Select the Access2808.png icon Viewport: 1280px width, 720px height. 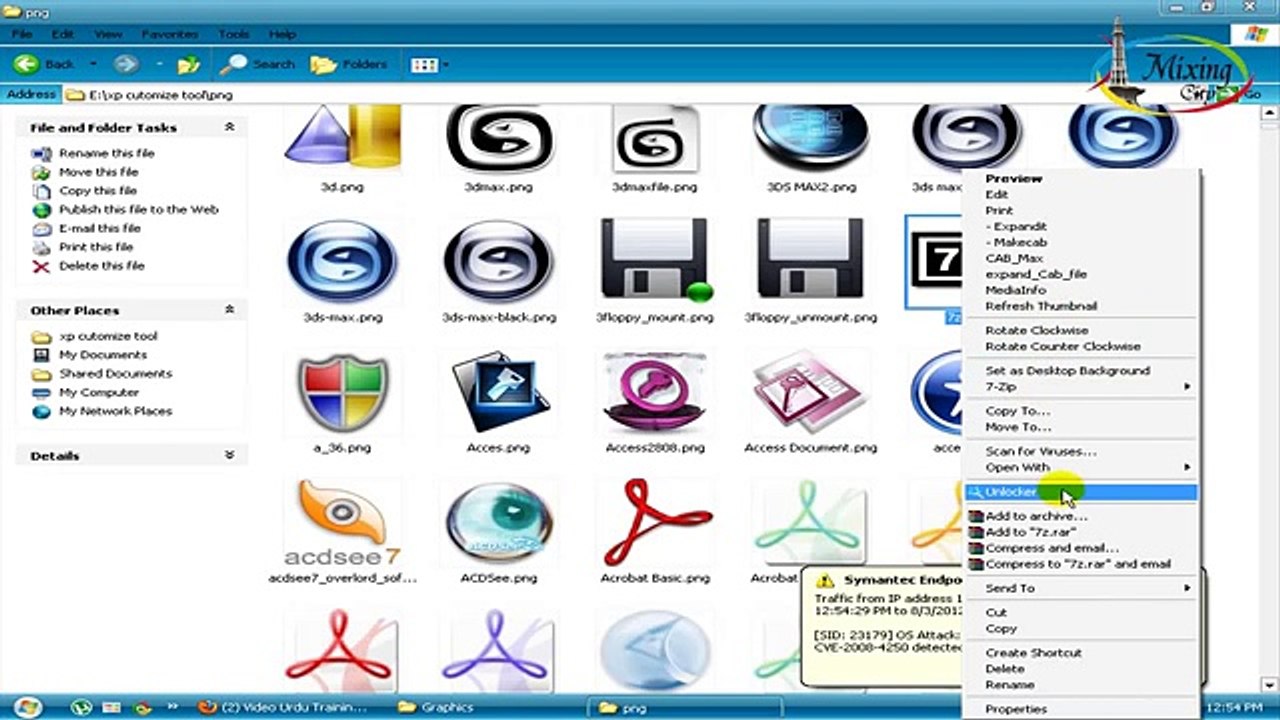(x=655, y=392)
